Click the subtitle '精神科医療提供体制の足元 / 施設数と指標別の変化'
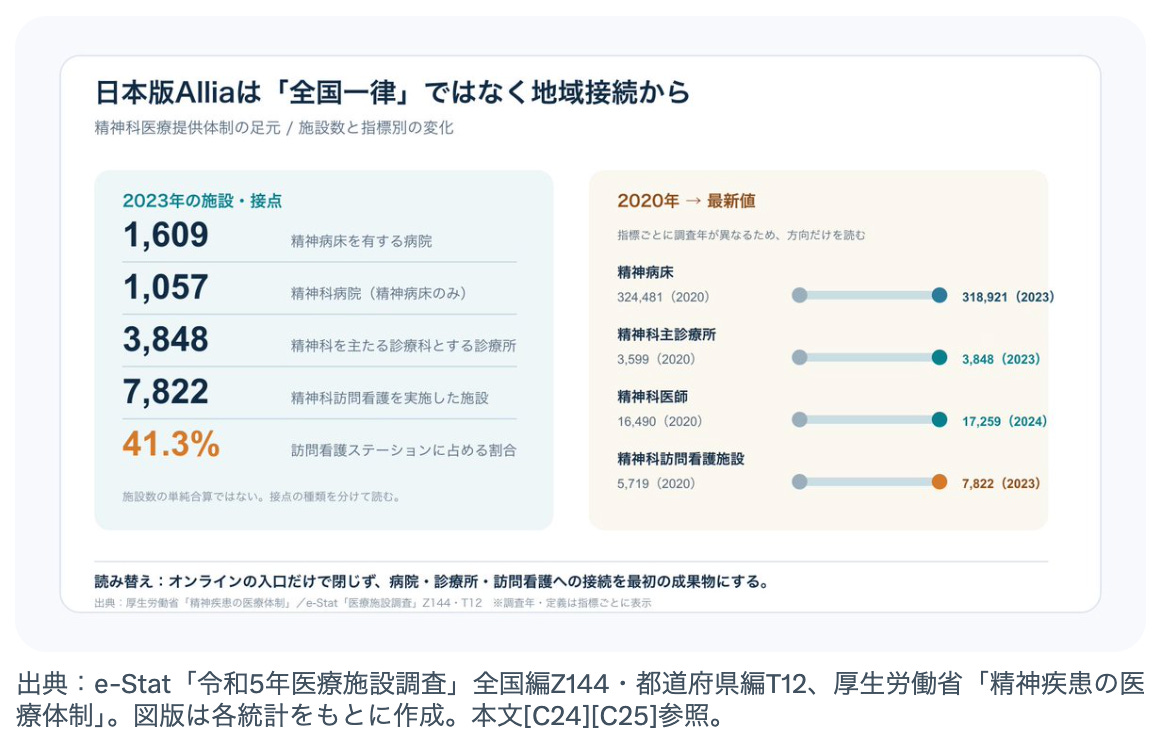Screen dimensions: 1164x752 click(x=274, y=128)
